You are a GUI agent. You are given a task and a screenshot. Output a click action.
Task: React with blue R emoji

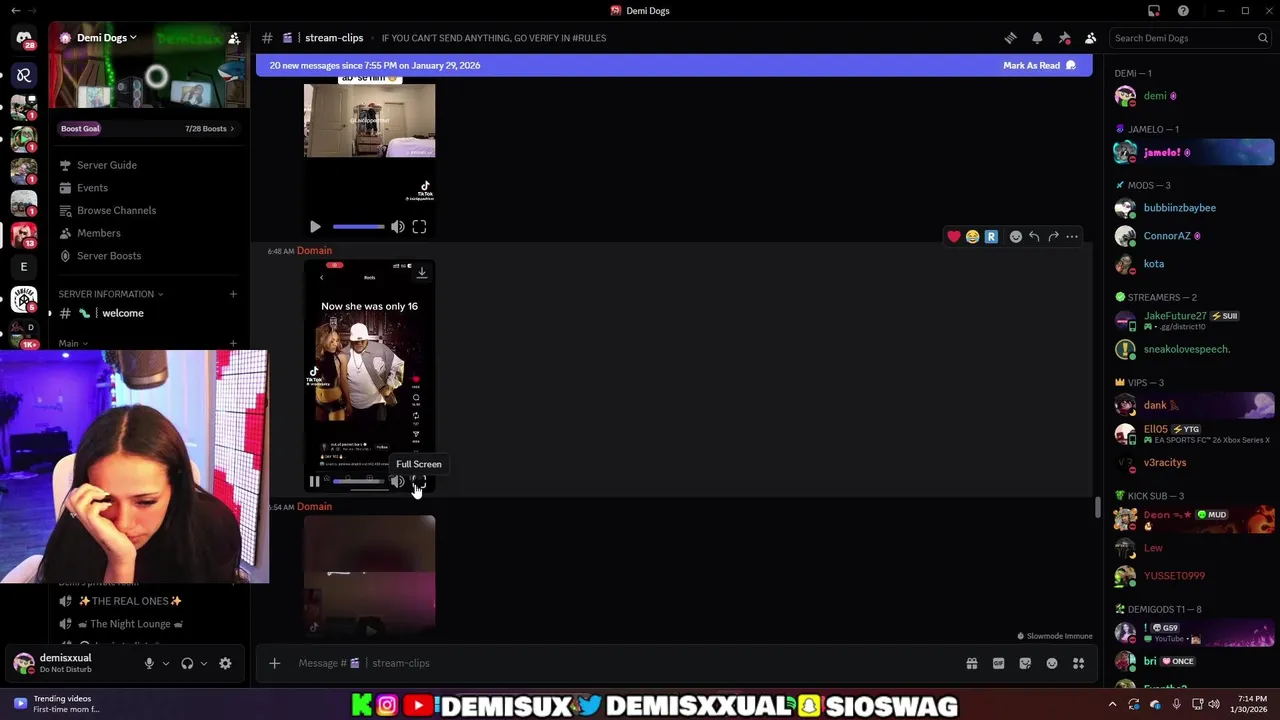point(991,237)
